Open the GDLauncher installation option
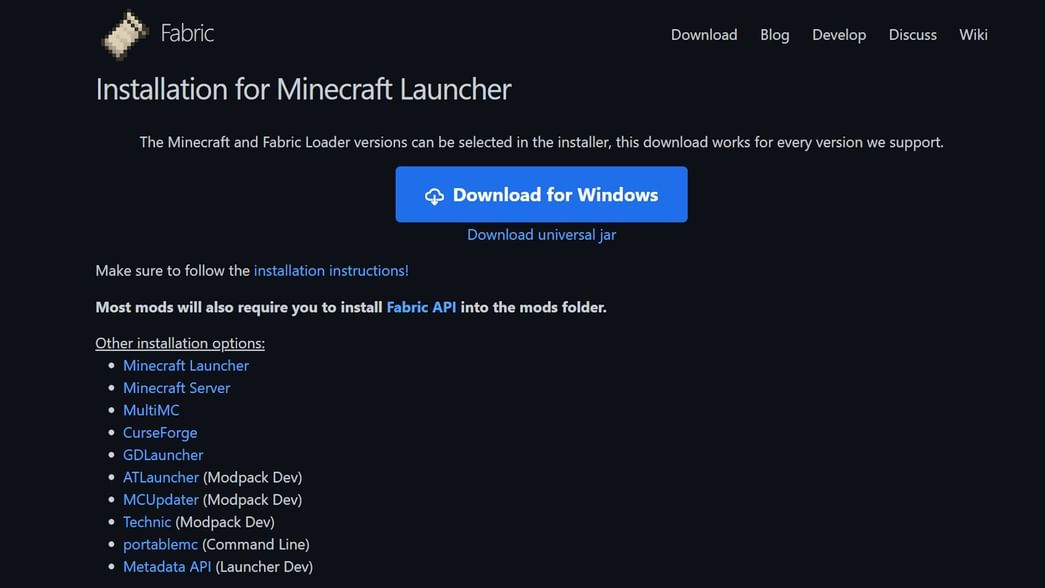This screenshot has width=1045, height=588. coord(163,454)
